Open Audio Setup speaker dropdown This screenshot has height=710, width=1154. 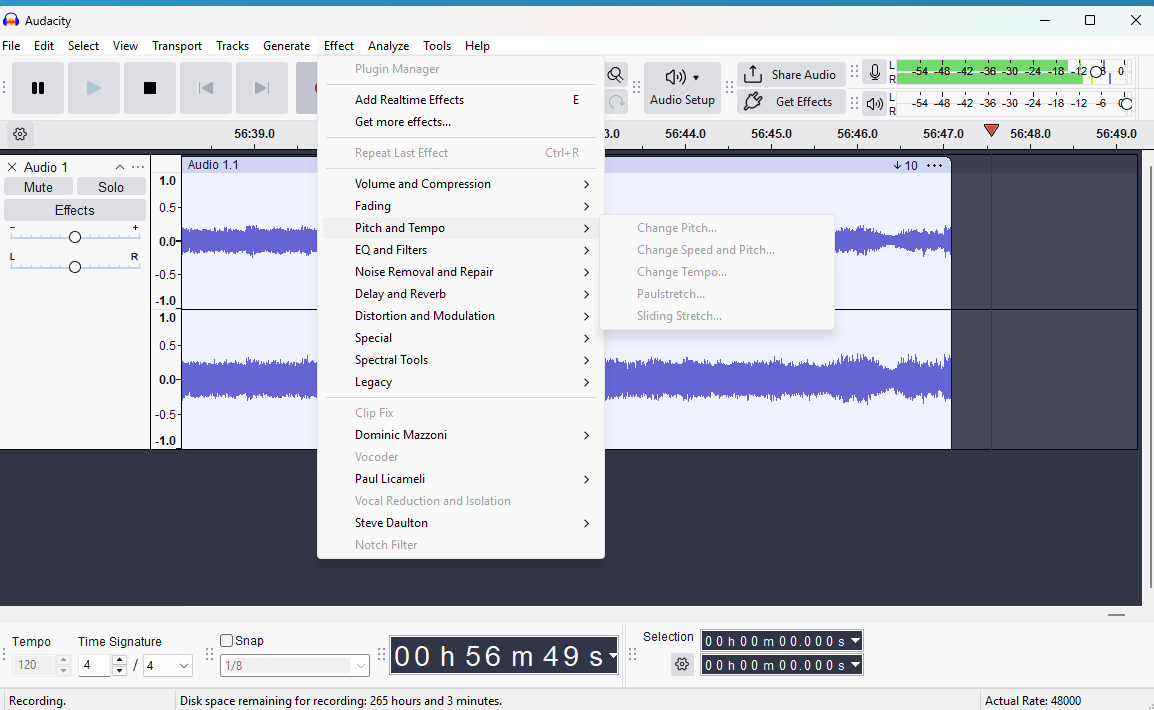click(x=682, y=88)
